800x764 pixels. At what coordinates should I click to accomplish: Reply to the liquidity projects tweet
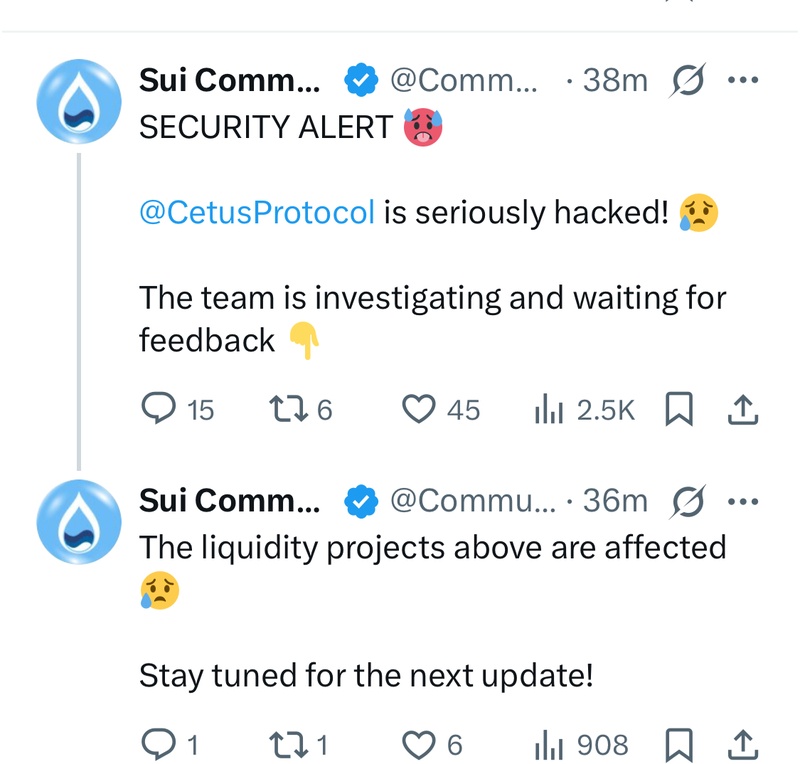[159, 743]
